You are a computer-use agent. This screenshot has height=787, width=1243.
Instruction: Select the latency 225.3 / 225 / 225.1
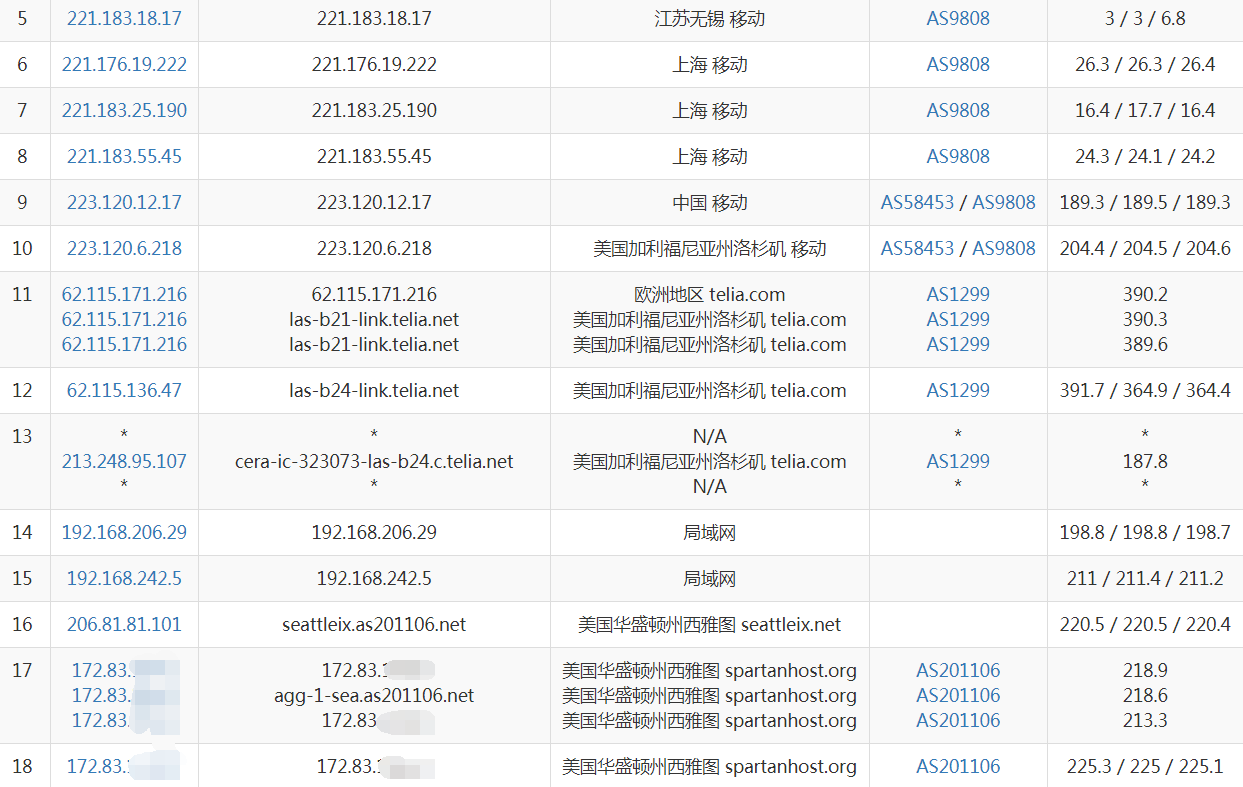(x=1145, y=767)
